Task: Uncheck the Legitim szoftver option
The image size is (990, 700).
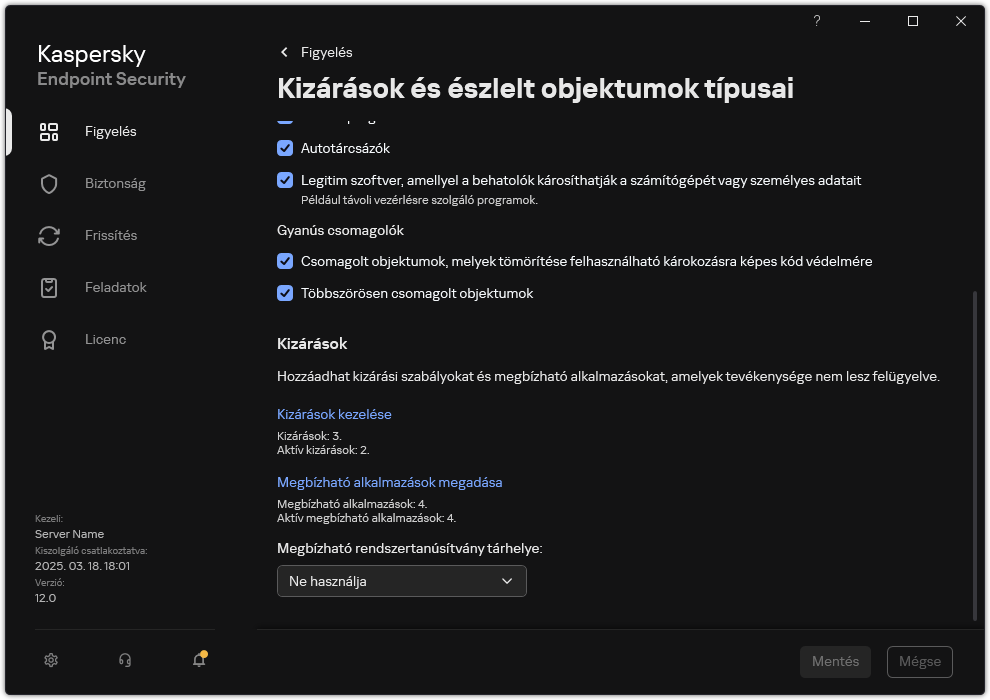Action: pyautogui.click(x=285, y=181)
